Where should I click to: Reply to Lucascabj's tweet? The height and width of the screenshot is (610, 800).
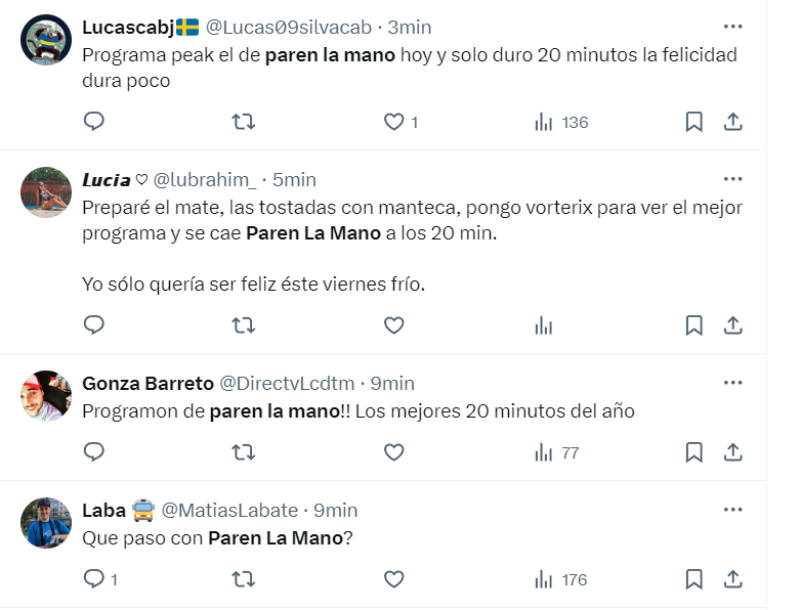point(94,122)
